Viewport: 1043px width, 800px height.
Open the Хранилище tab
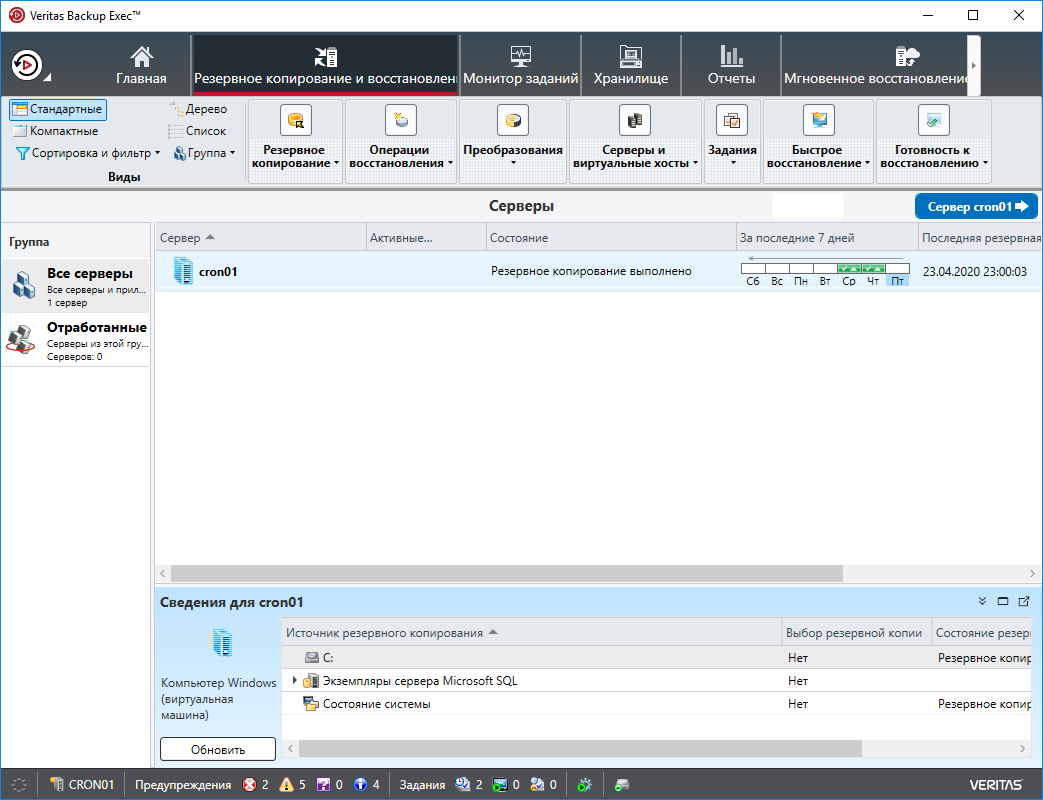pyautogui.click(x=631, y=65)
